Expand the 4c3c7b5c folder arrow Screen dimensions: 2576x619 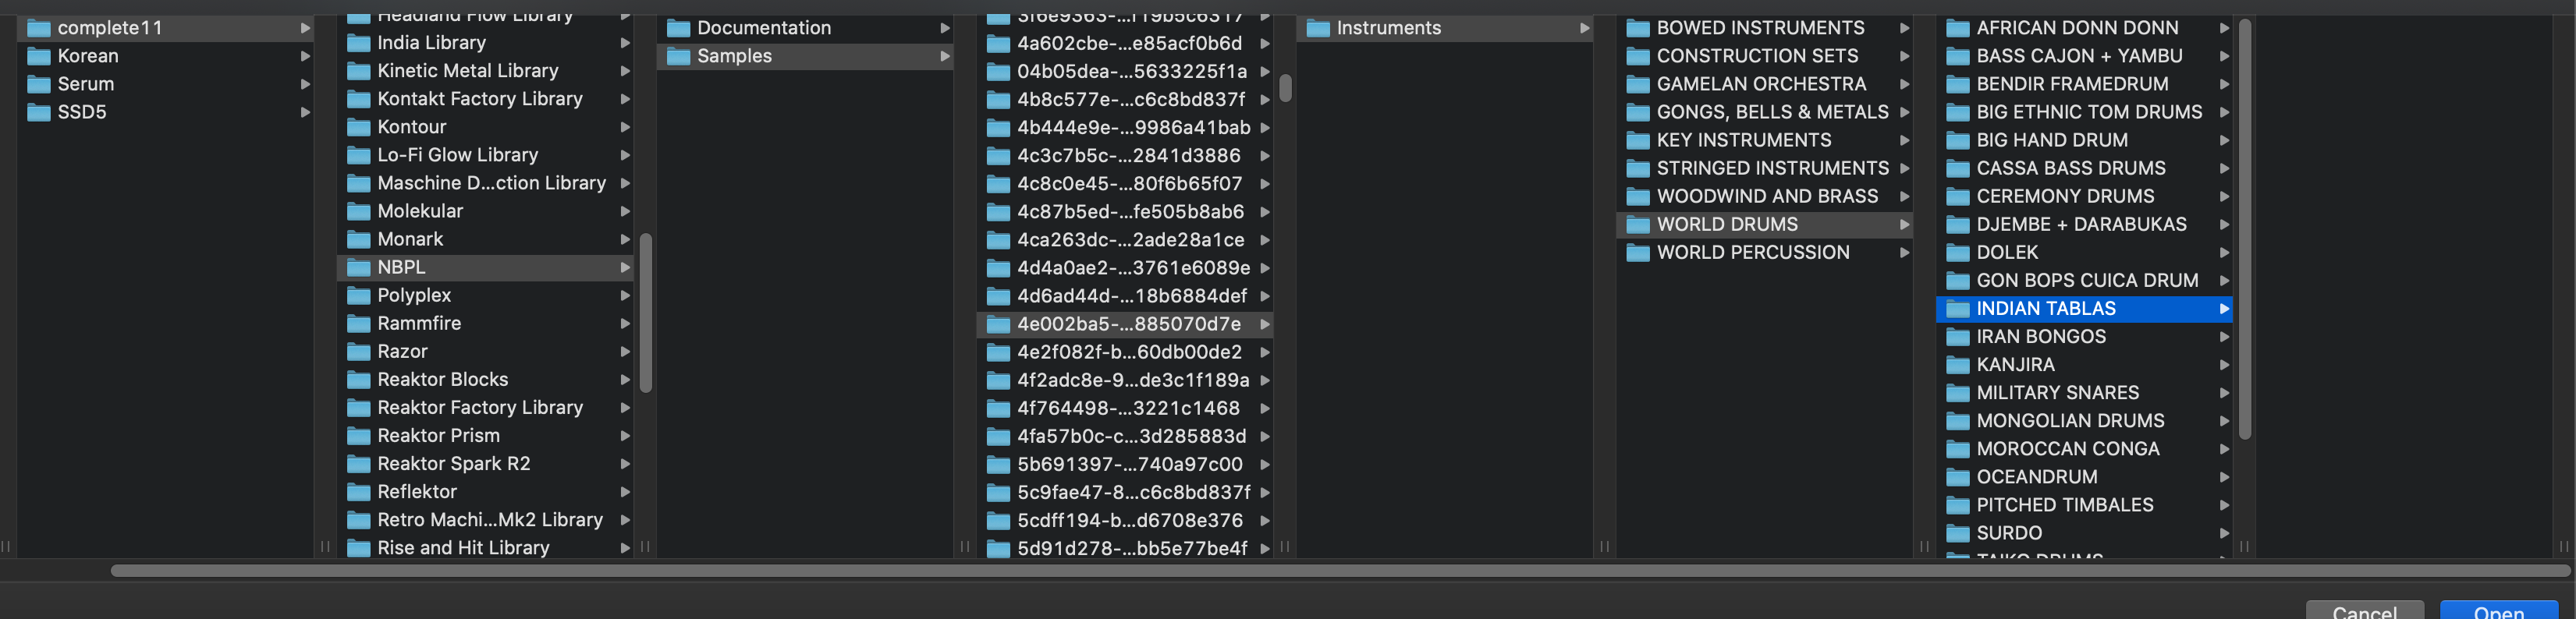tap(1265, 156)
